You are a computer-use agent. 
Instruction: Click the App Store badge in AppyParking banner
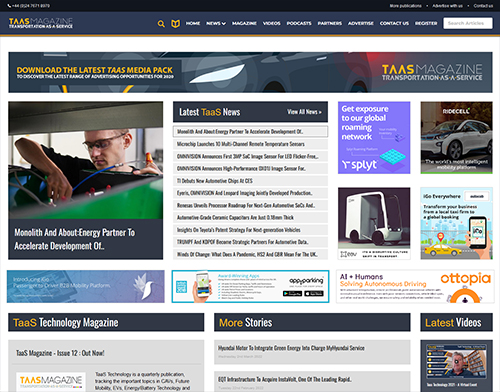click(x=314, y=294)
